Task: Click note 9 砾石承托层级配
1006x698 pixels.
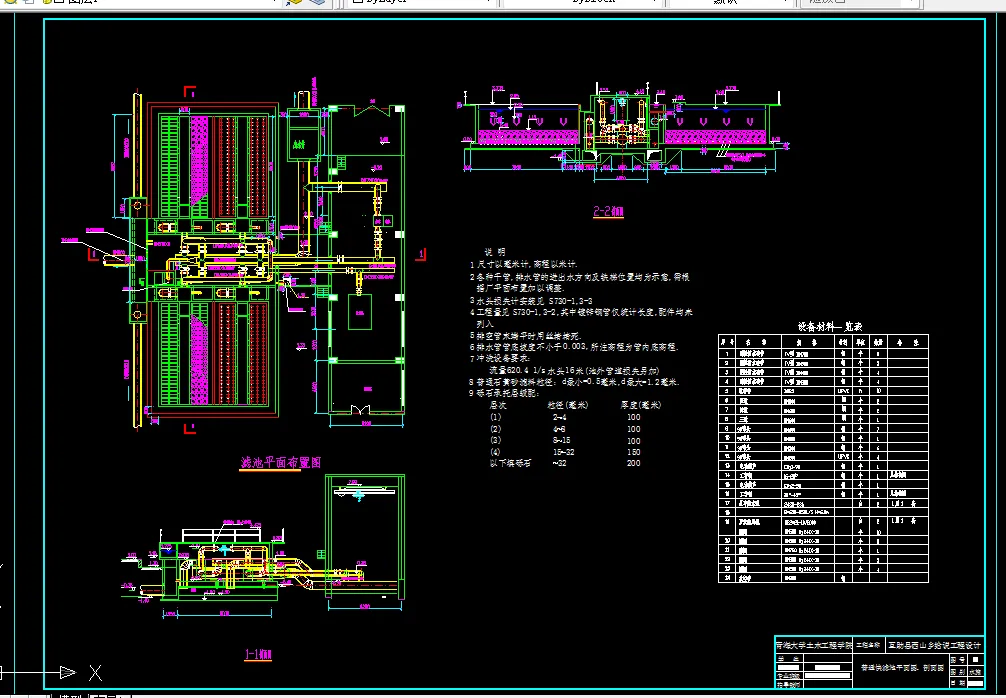Action: click(504, 393)
